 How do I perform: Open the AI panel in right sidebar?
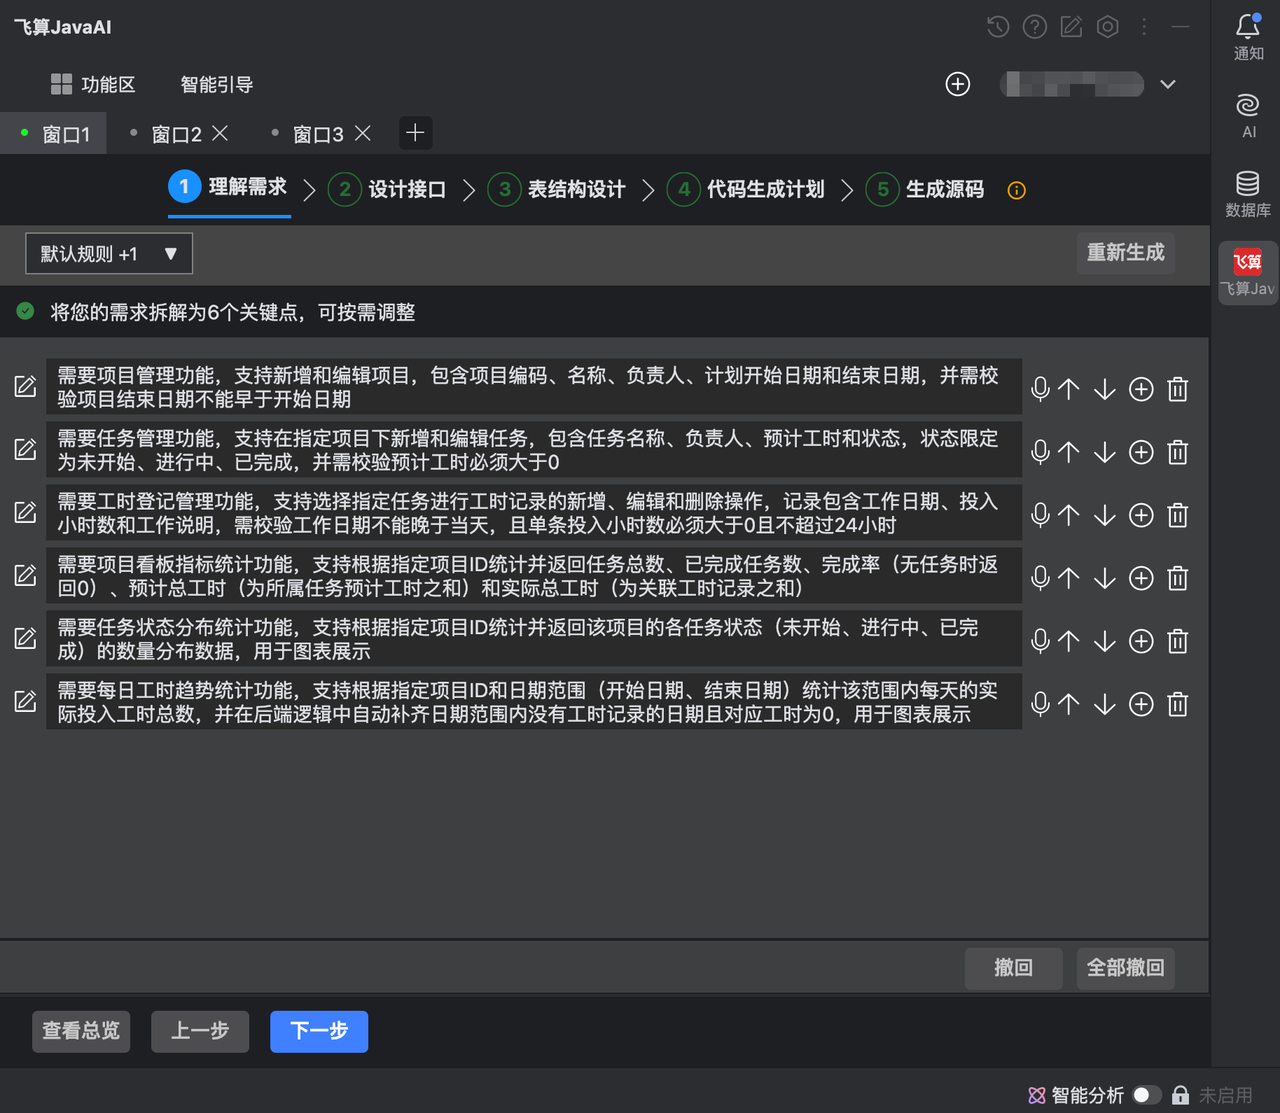coord(1248,115)
